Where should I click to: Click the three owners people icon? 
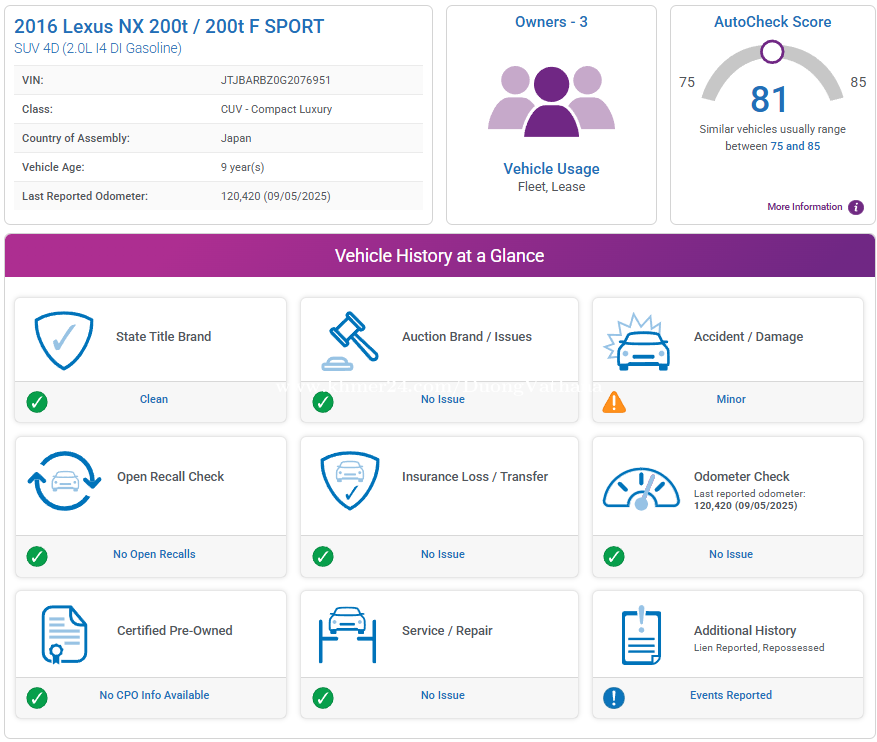pos(551,100)
